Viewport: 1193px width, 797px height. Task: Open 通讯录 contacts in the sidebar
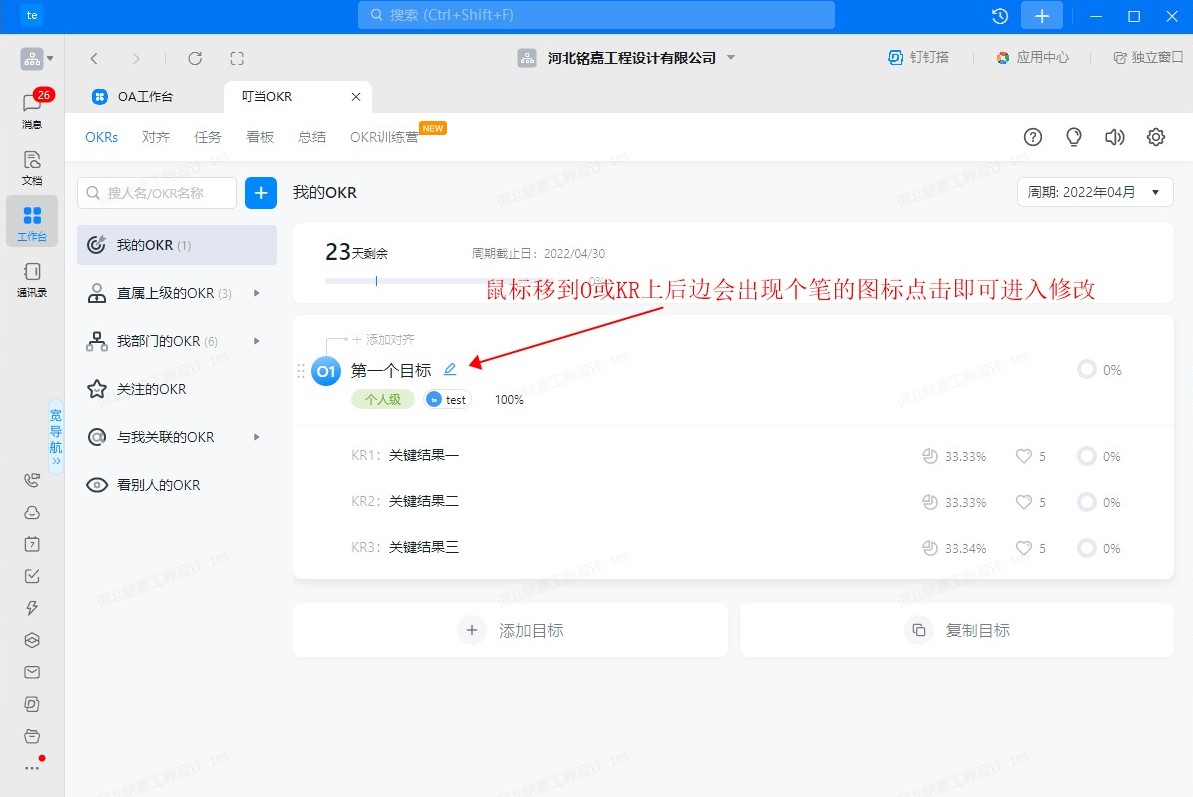coord(32,279)
